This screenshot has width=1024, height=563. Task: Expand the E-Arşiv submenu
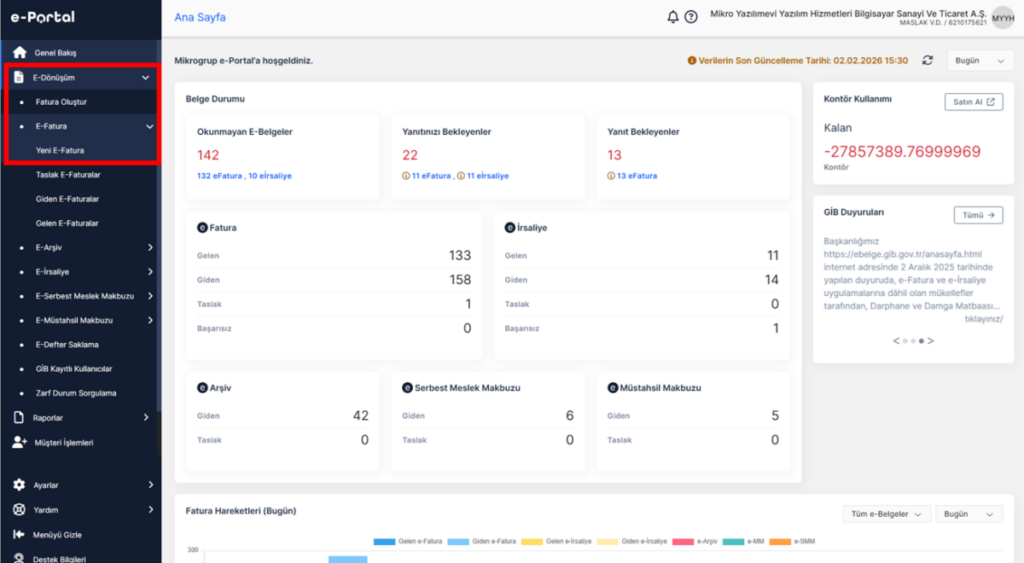[x=150, y=248]
